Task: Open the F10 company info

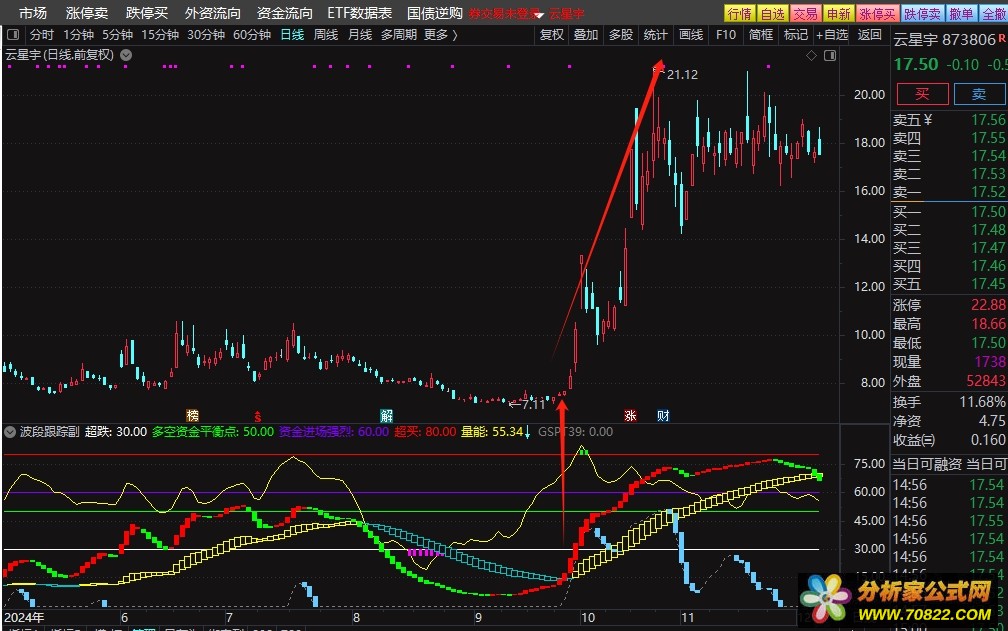Action: coord(726,35)
